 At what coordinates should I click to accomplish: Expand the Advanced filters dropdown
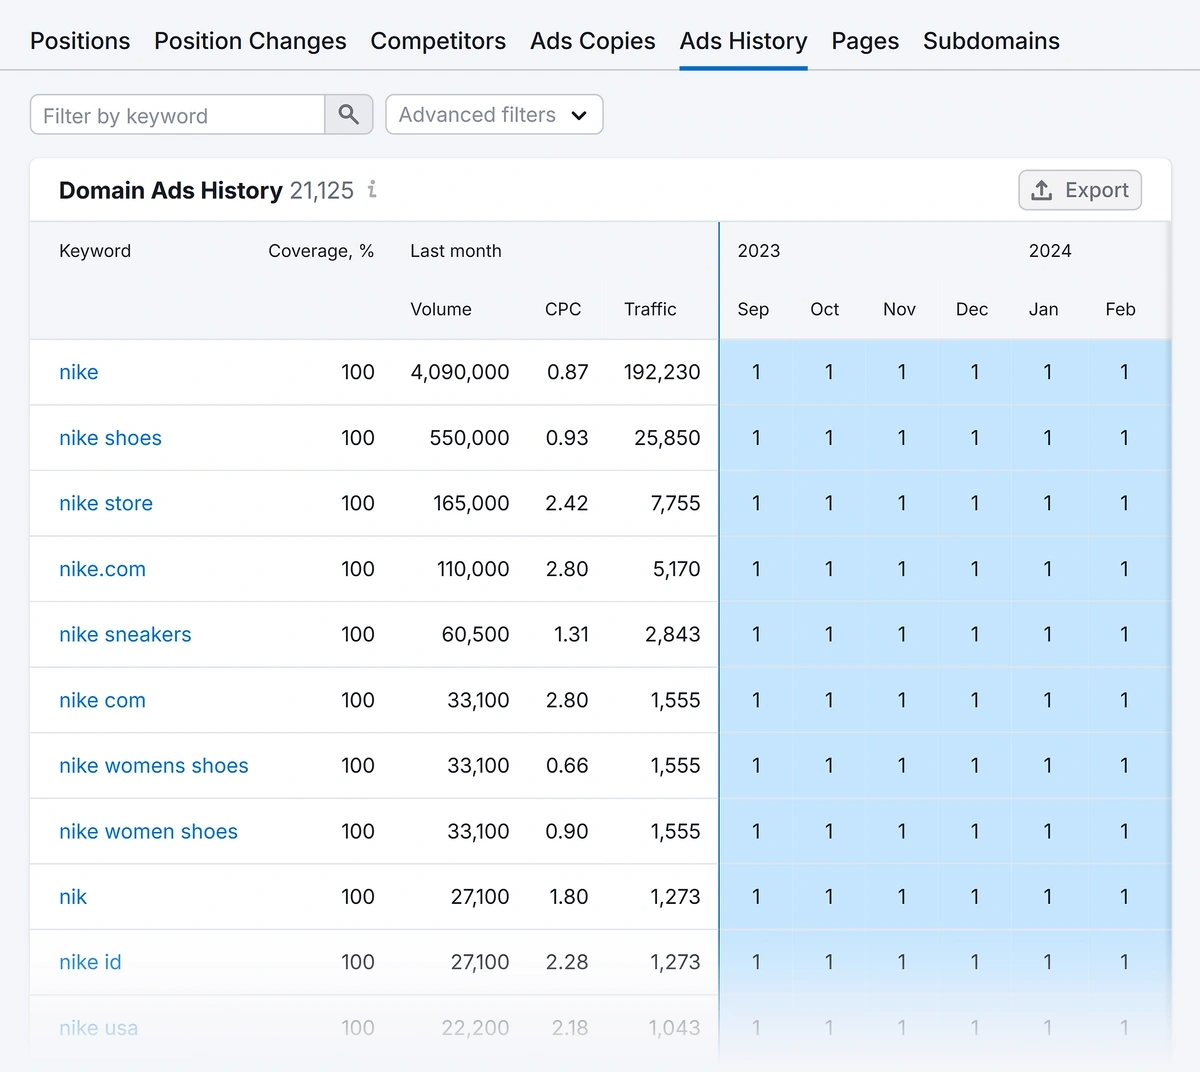(x=476, y=114)
